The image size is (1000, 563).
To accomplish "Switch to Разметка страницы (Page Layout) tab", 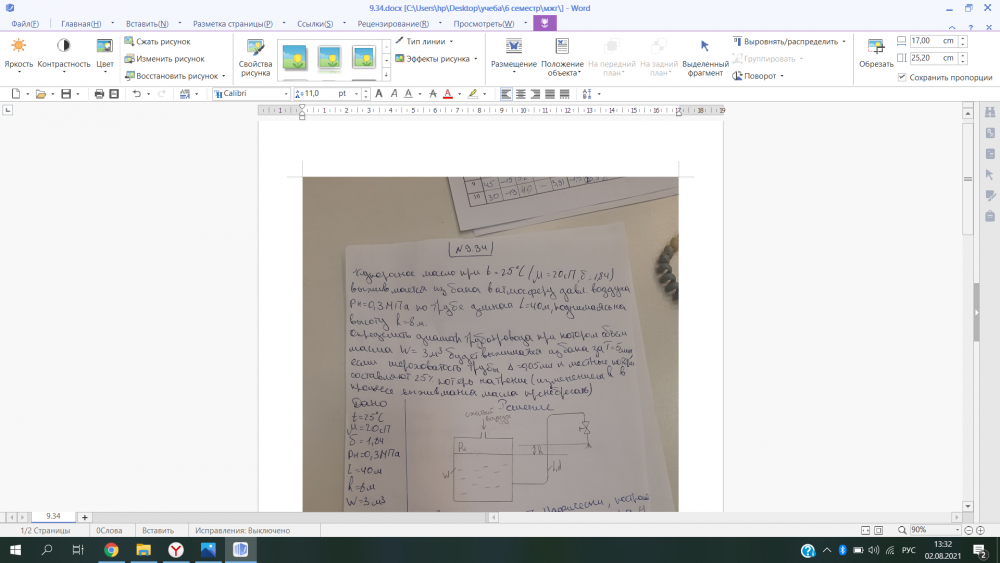I will 233,24.
